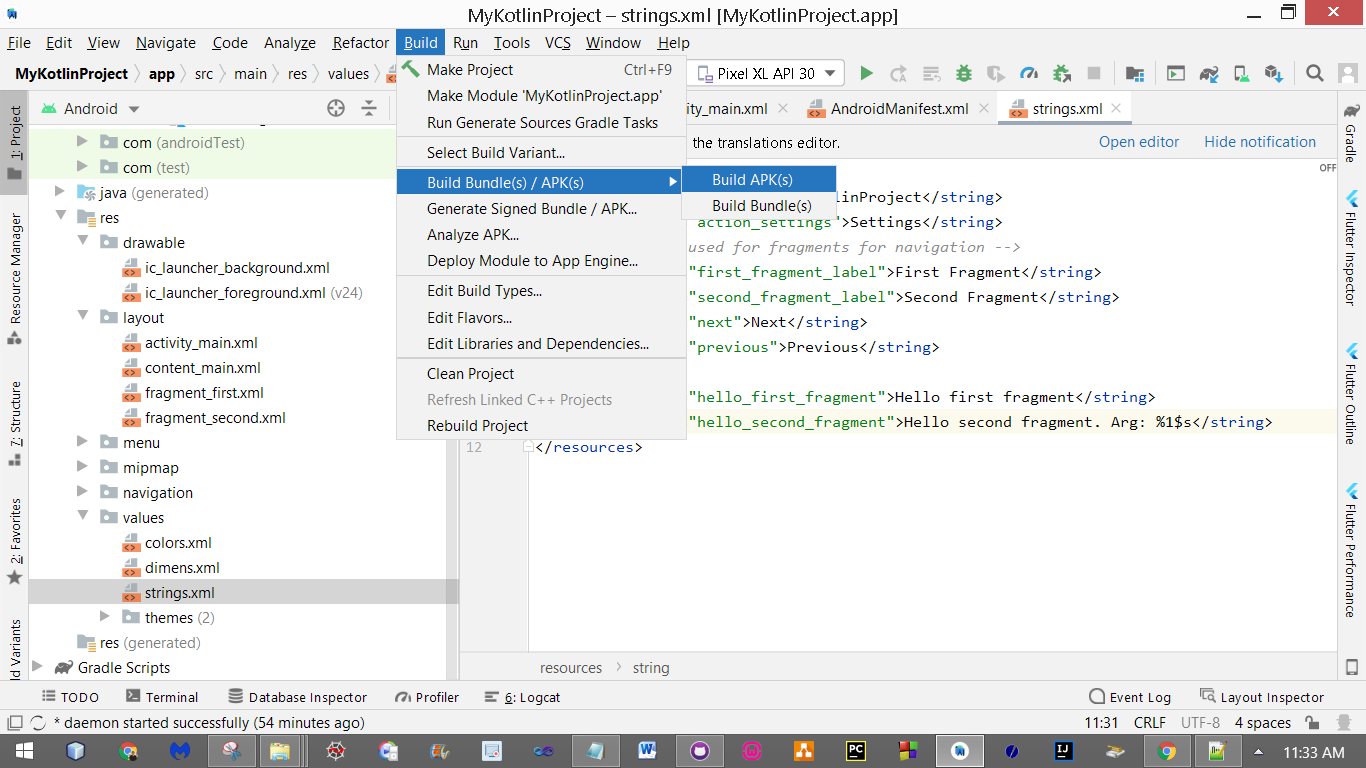
Task: Open Flutter Outline side panel
Action: coord(1351,393)
